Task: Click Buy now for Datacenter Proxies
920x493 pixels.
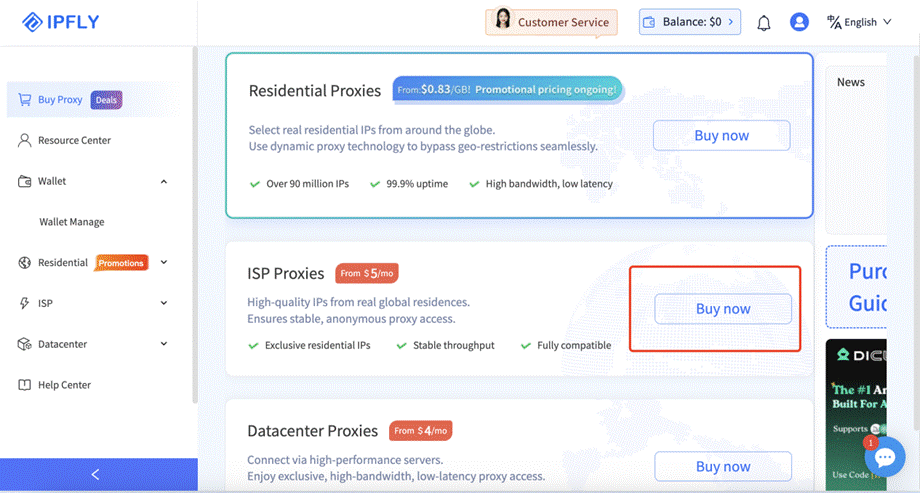Action: pyautogui.click(x=722, y=466)
